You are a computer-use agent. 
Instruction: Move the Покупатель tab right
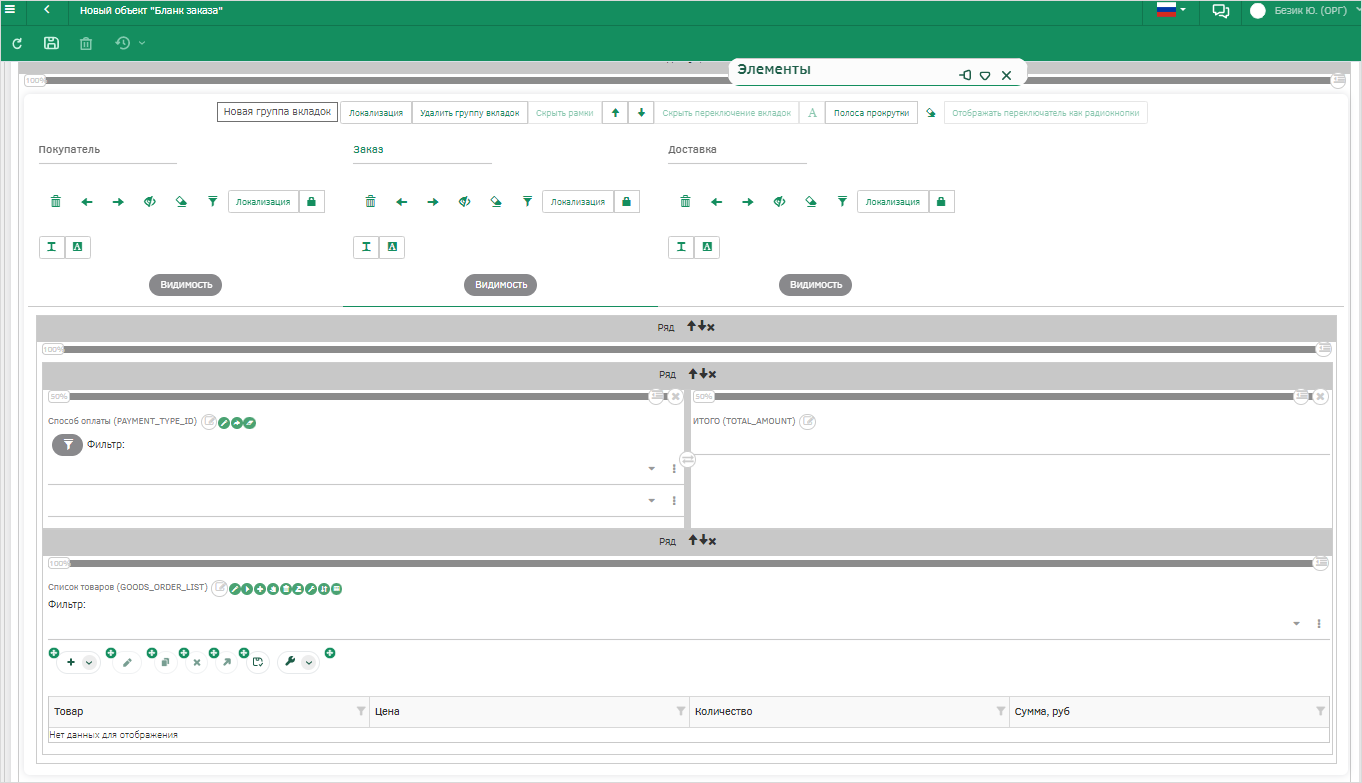[x=118, y=202]
